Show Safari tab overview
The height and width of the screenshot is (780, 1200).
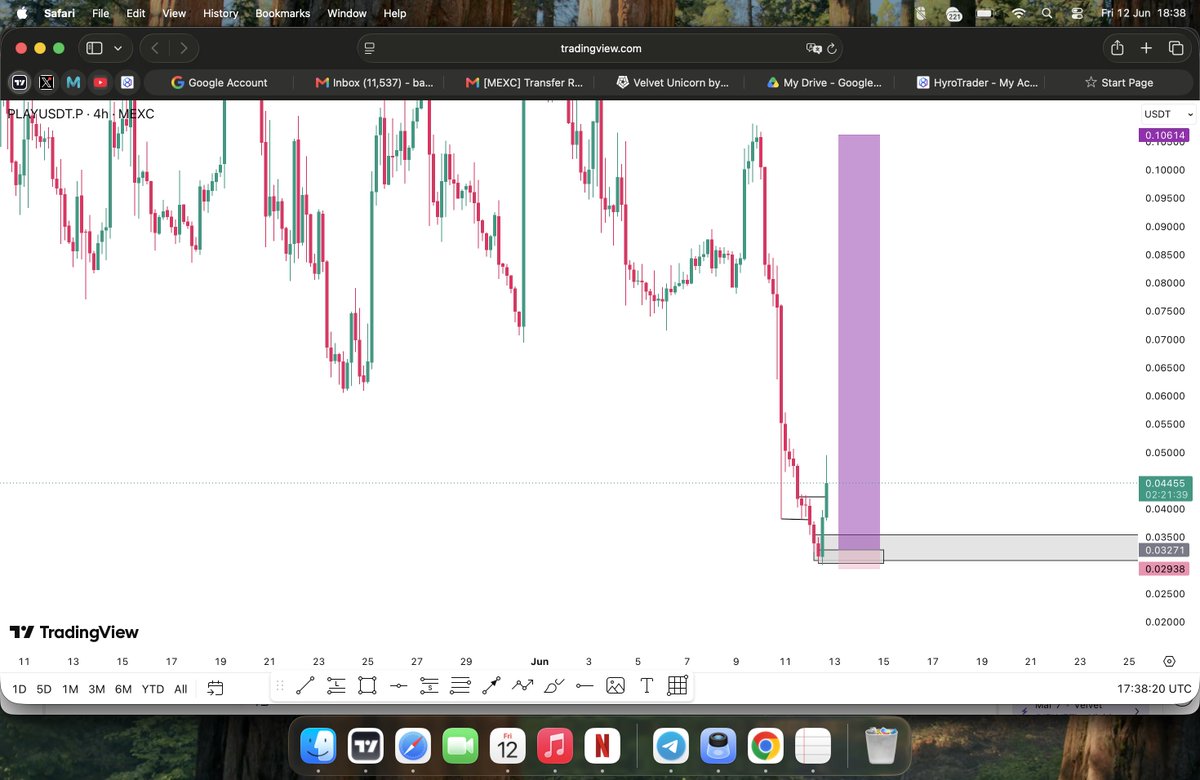click(x=1176, y=48)
